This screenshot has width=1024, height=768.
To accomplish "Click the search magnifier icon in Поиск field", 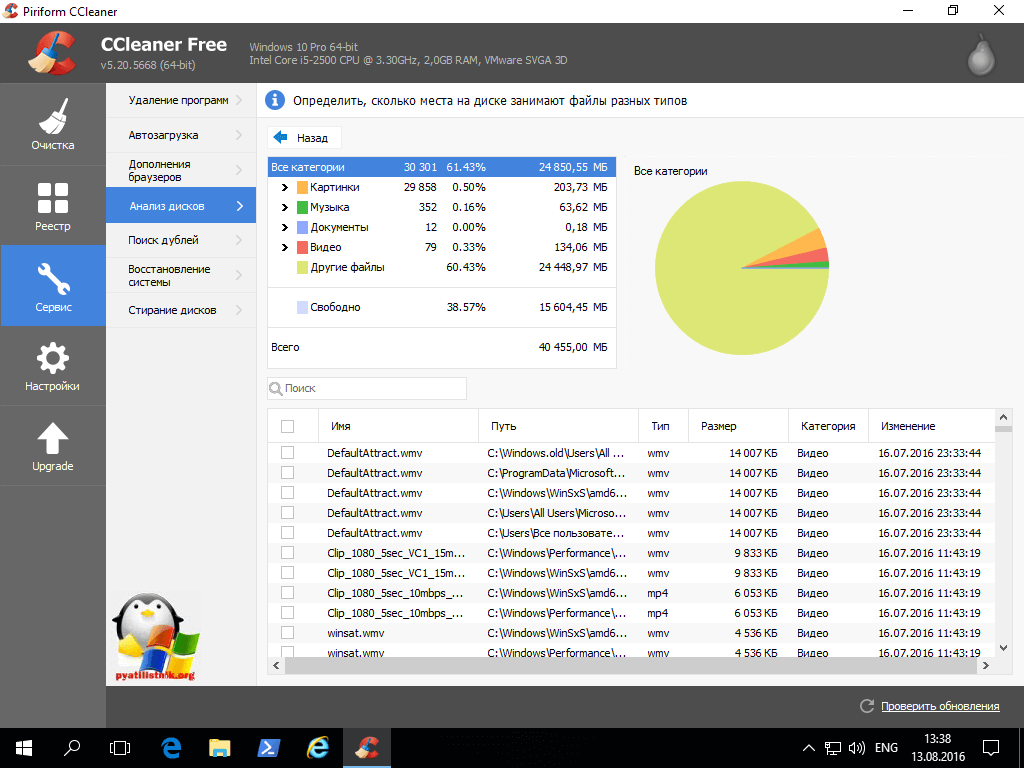I will pyautogui.click(x=276, y=389).
